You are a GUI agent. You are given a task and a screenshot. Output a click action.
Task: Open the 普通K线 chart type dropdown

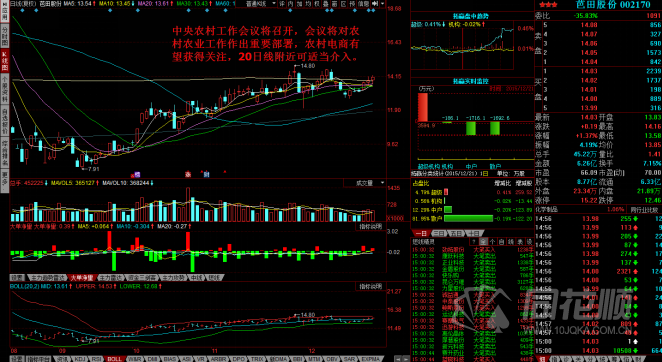click(x=261, y=3)
